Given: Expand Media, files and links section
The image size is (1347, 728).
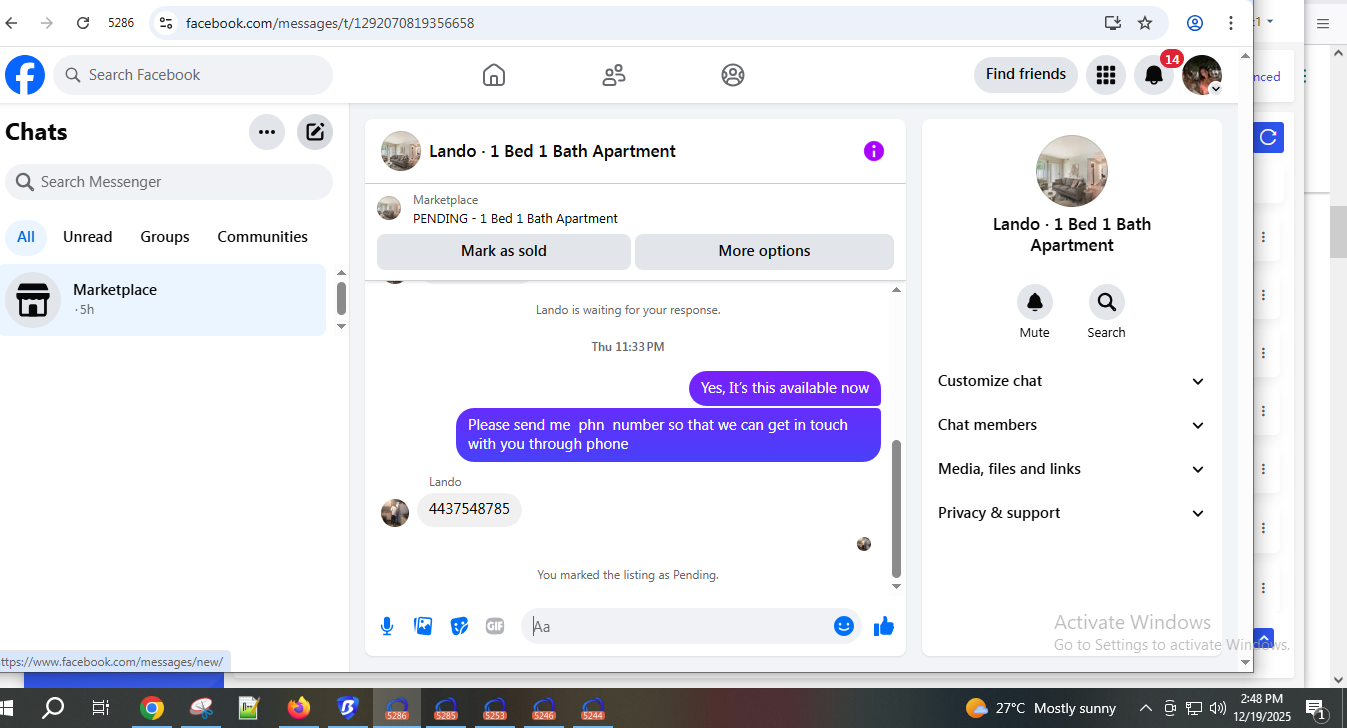Looking at the screenshot, I should pos(1072,469).
